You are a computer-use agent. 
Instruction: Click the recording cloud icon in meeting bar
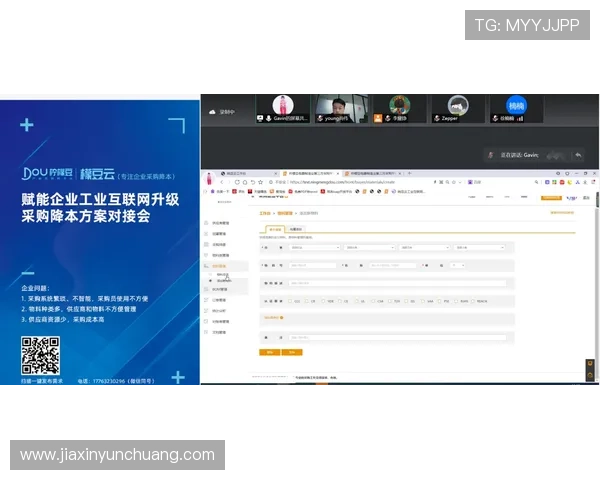[212, 112]
